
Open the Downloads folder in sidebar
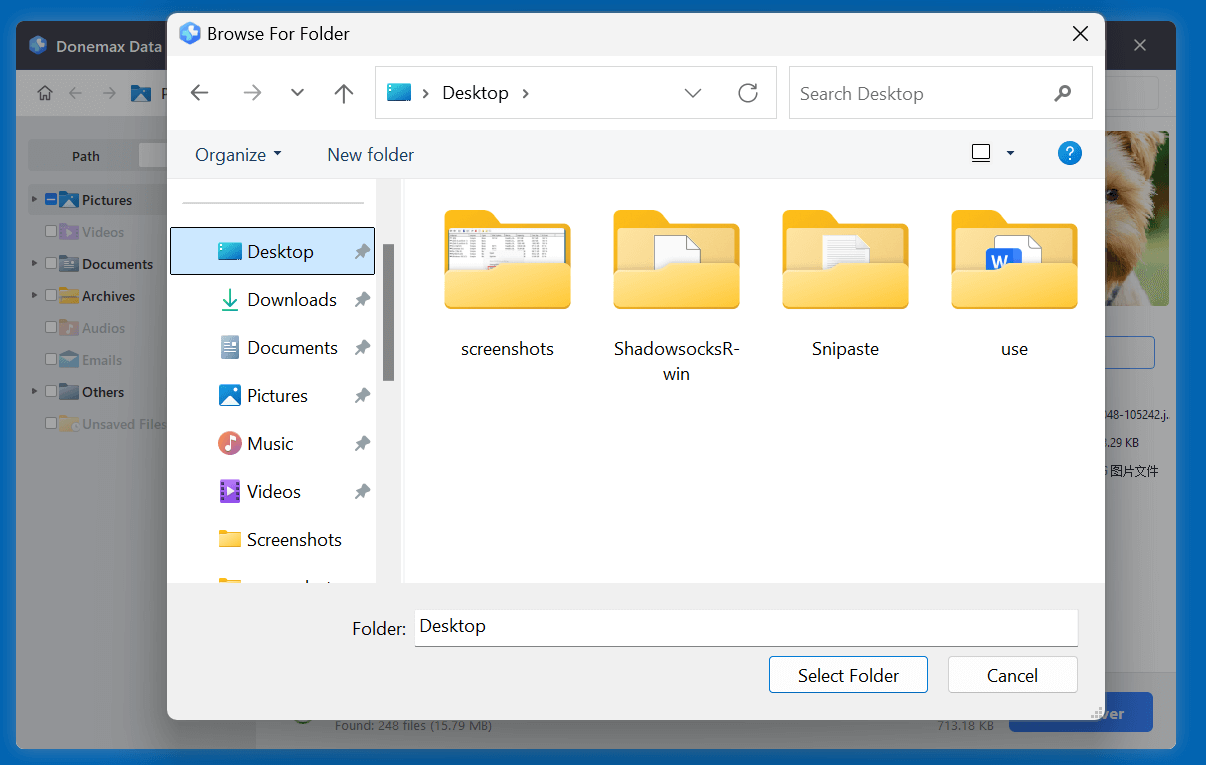291,300
